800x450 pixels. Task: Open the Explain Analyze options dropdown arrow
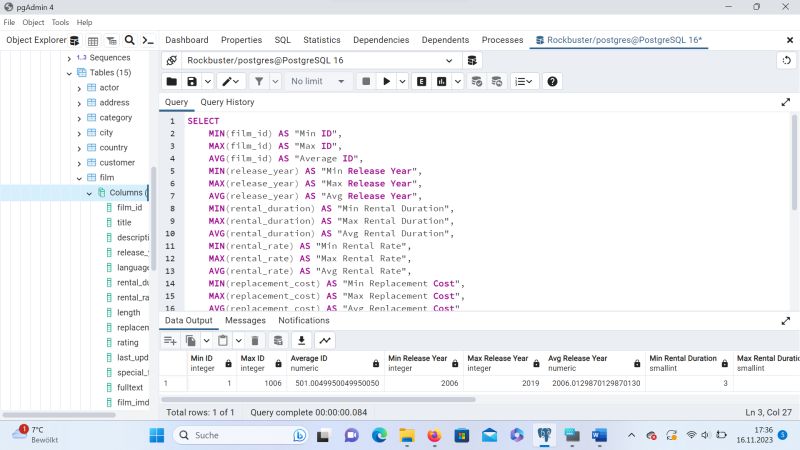pos(458,81)
